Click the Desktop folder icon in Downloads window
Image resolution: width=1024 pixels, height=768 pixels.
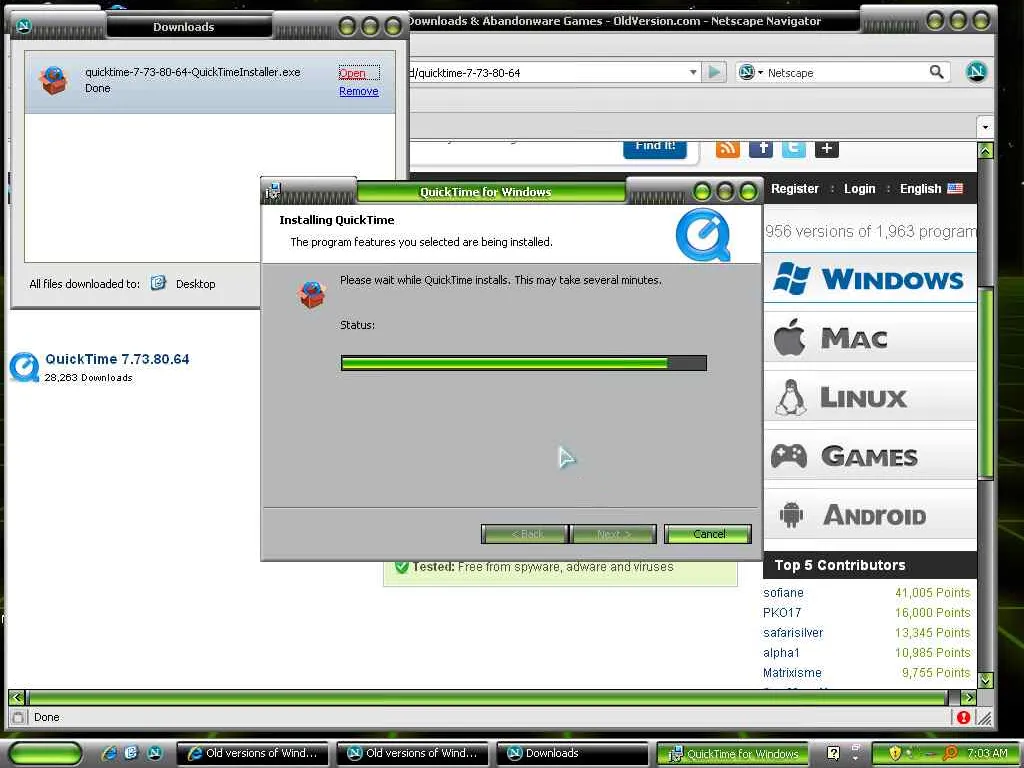158,283
